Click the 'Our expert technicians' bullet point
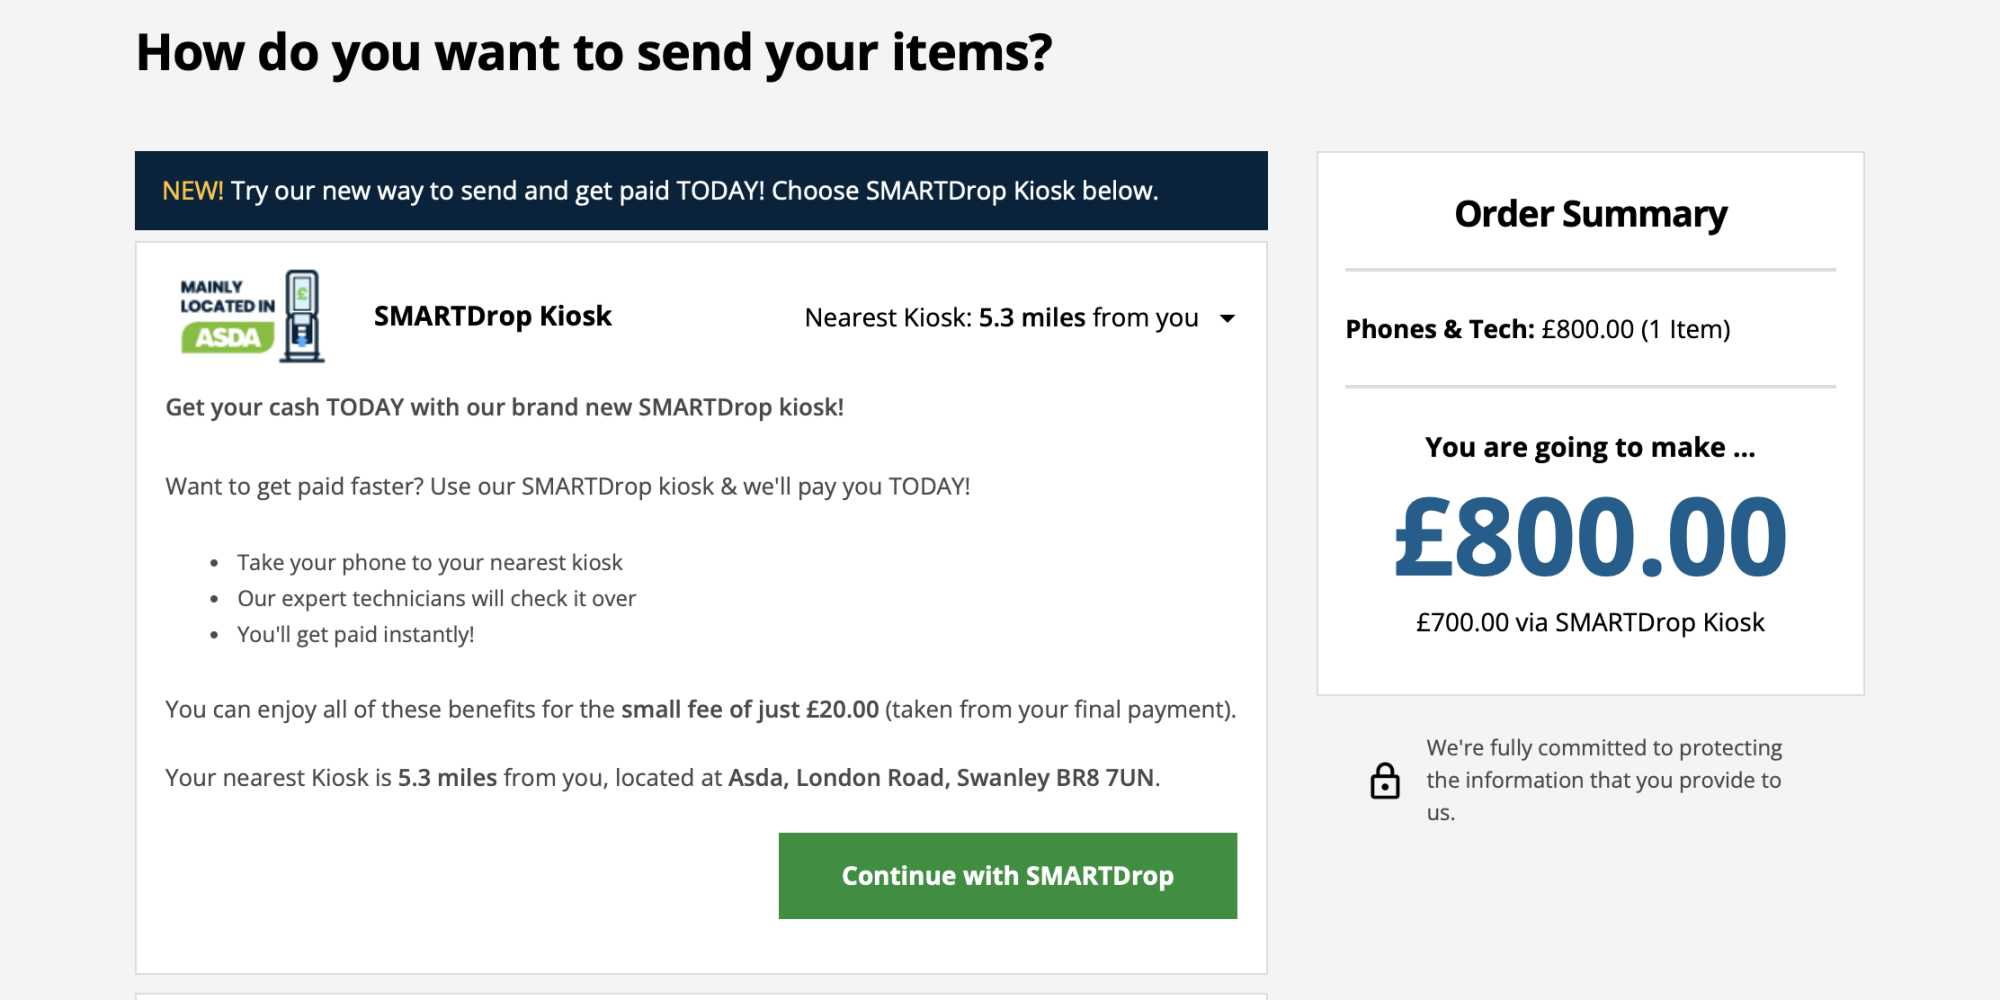Viewport: 2000px width, 1000px height. click(436, 599)
